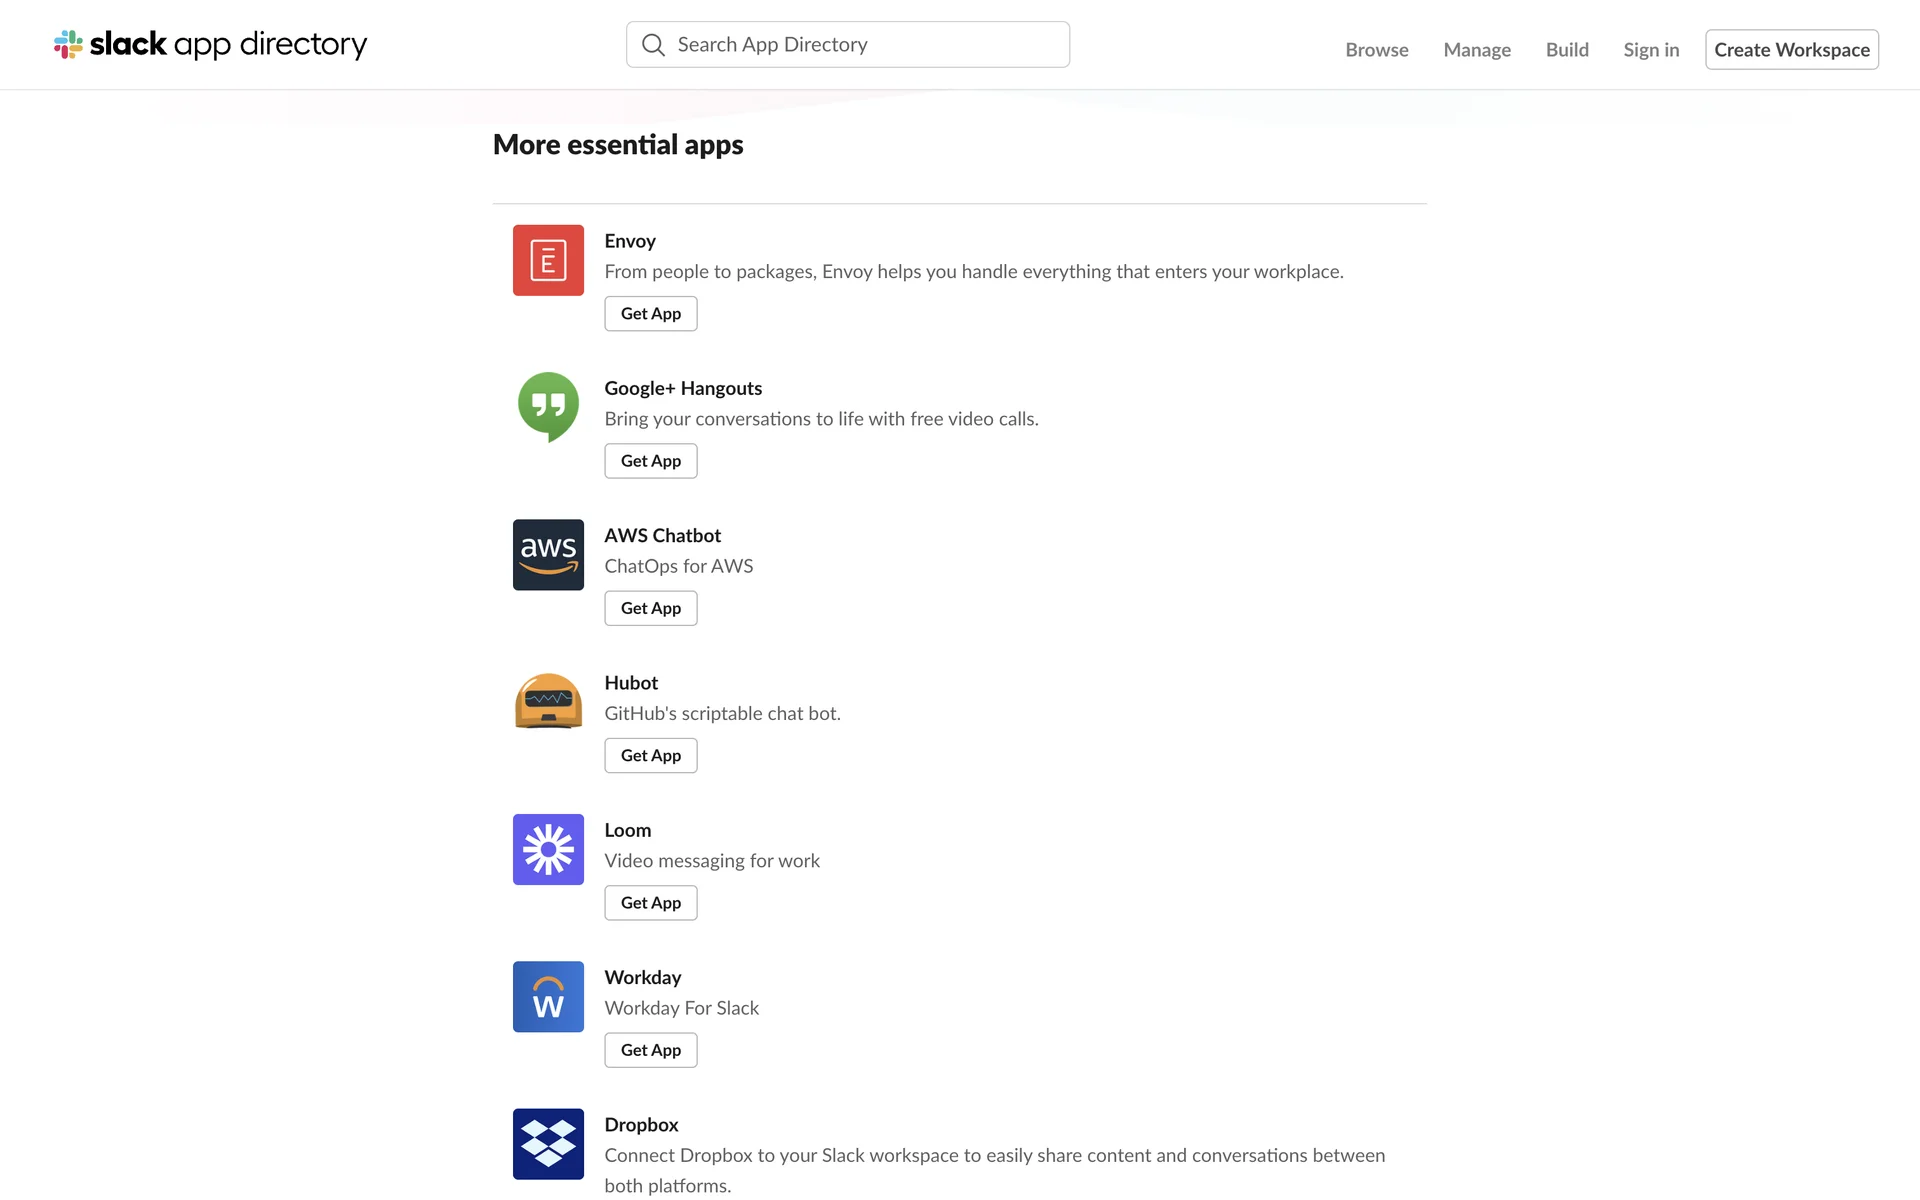
Task: Select the AWS Chatbot icon
Action: click(548, 554)
